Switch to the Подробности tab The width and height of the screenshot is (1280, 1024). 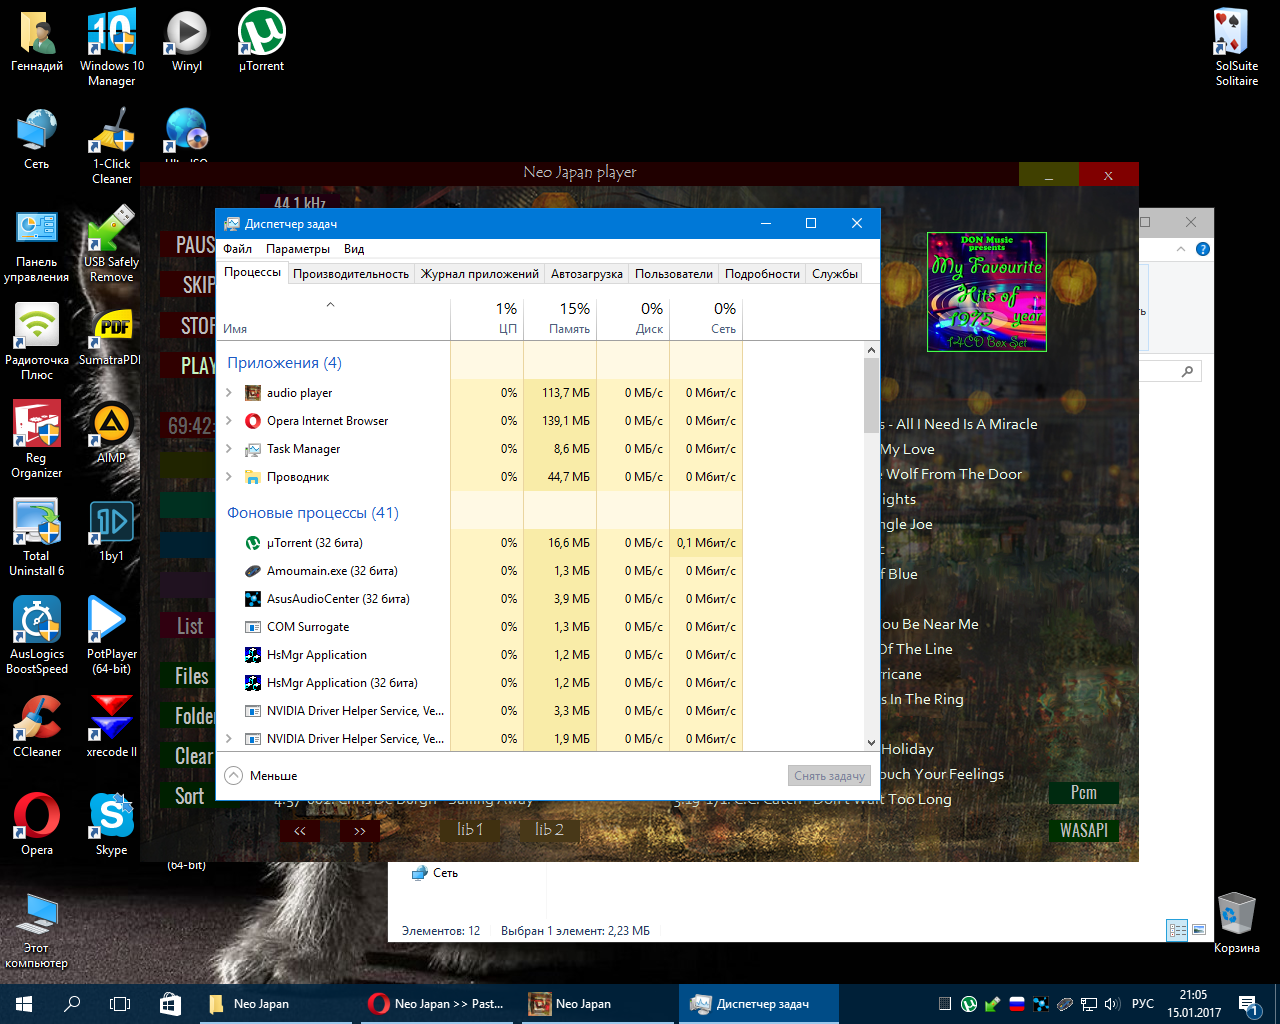click(762, 274)
